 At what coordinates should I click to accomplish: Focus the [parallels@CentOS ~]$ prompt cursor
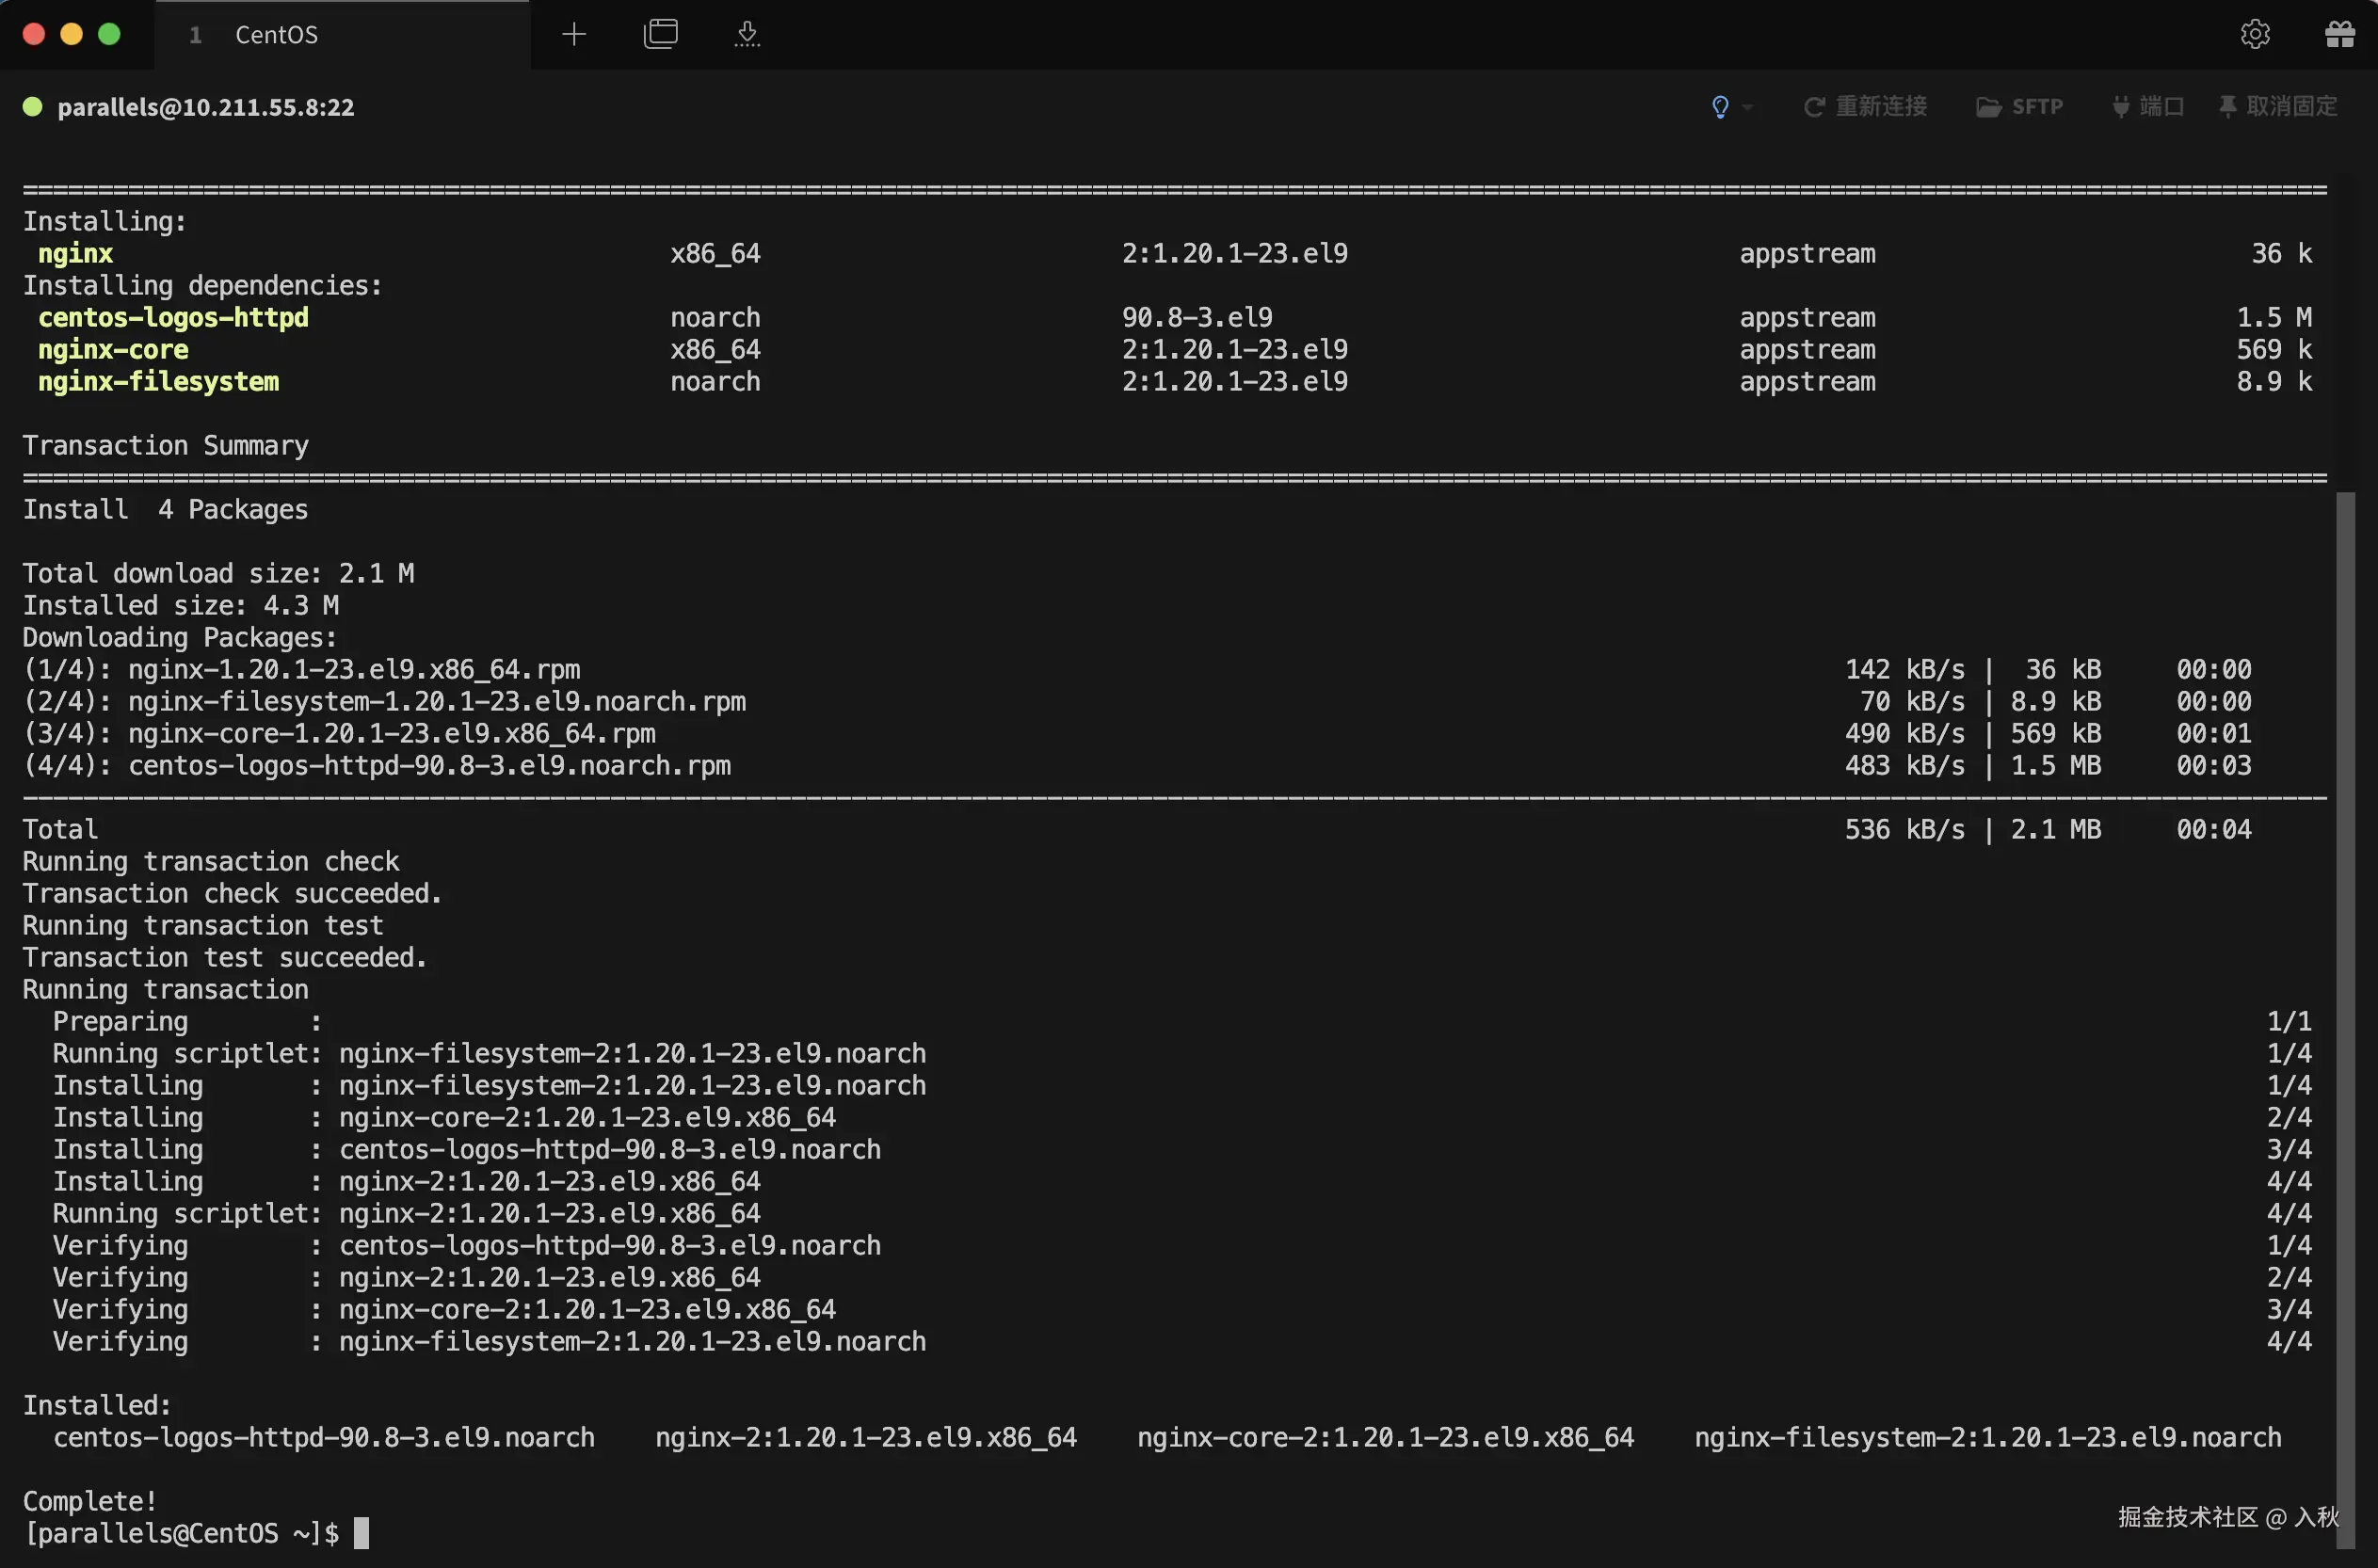coord(361,1533)
